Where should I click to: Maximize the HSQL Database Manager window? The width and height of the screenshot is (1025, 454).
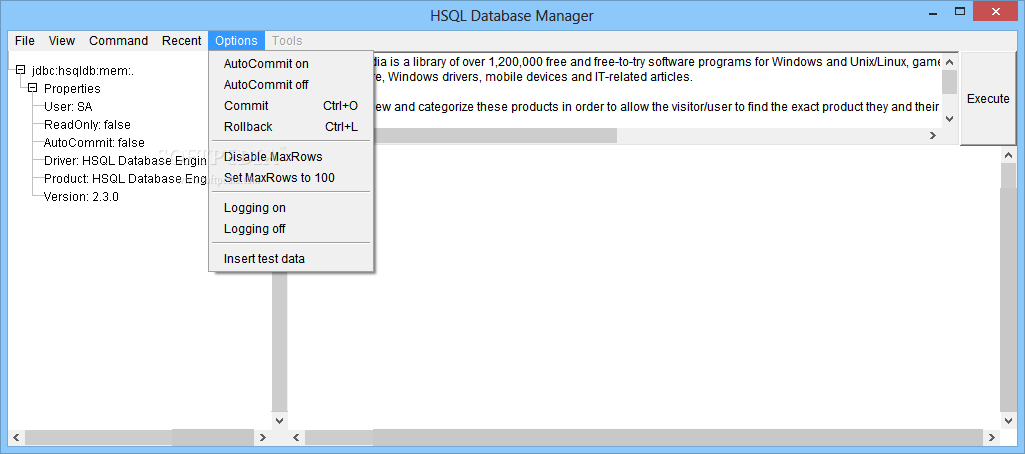pos(960,11)
